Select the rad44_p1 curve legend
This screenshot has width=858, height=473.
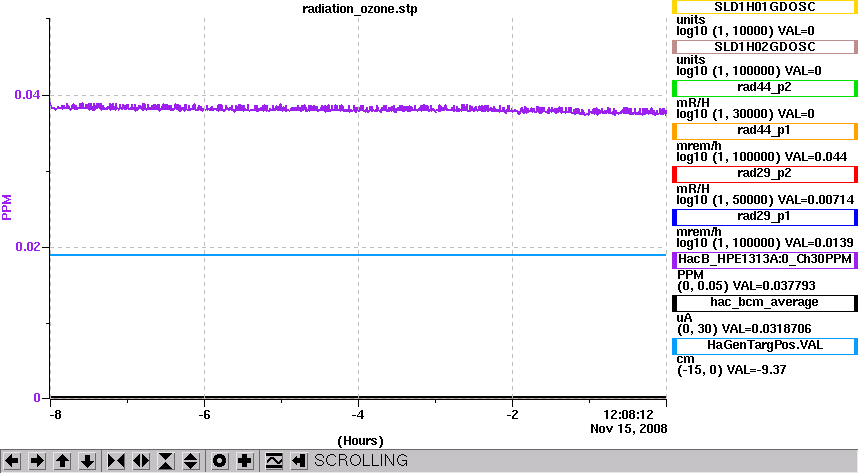point(764,131)
